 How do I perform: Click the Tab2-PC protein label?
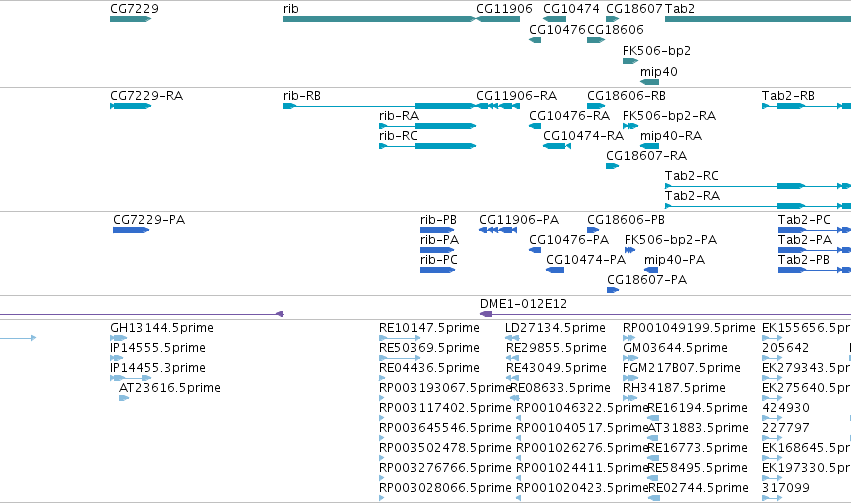pos(804,220)
